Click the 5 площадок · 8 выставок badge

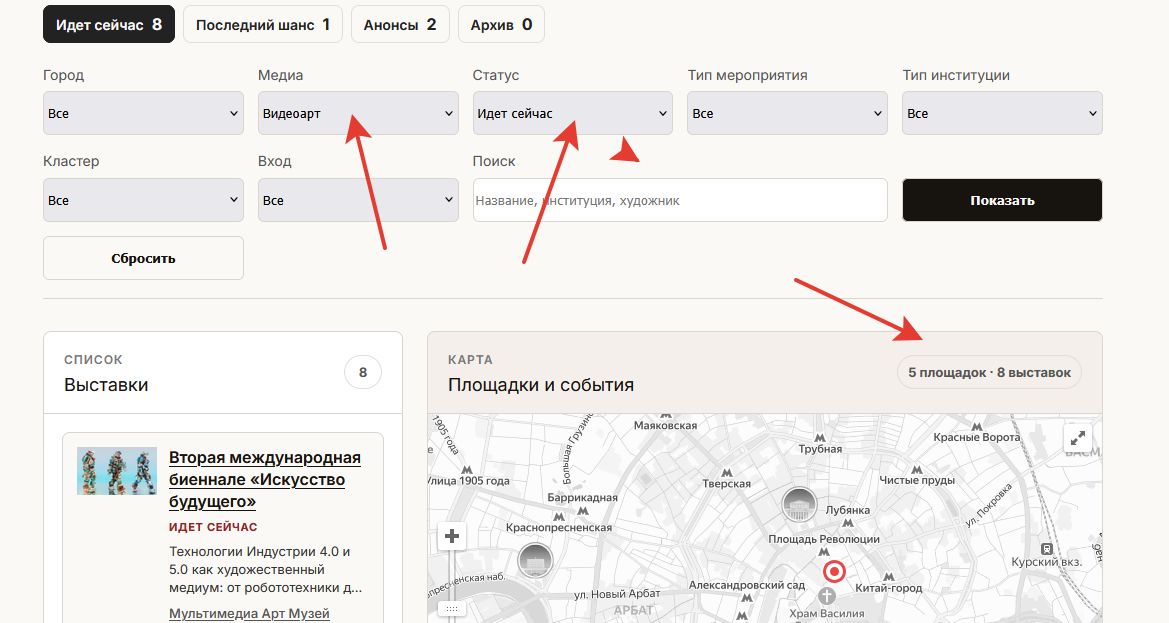(x=989, y=373)
